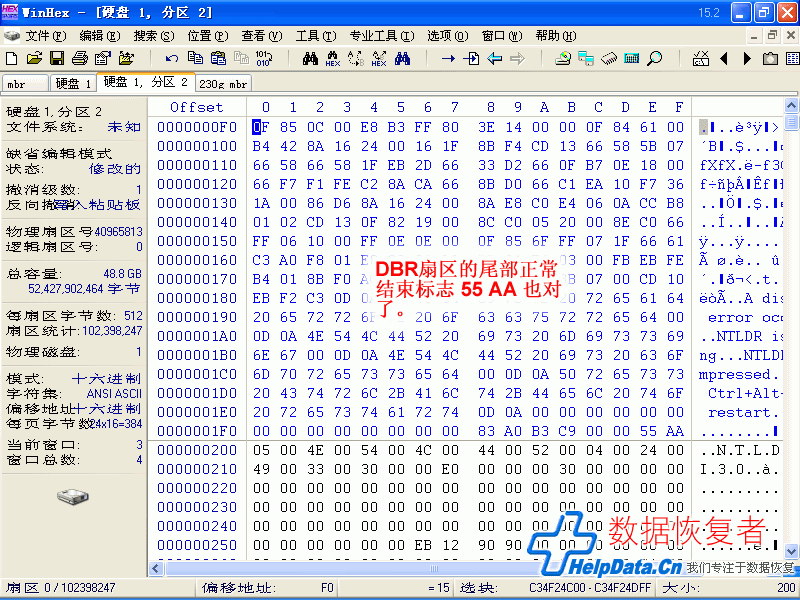Click offset row 0000001F0
Image resolution: width=800 pixels, height=600 pixels.
pos(197,431)
